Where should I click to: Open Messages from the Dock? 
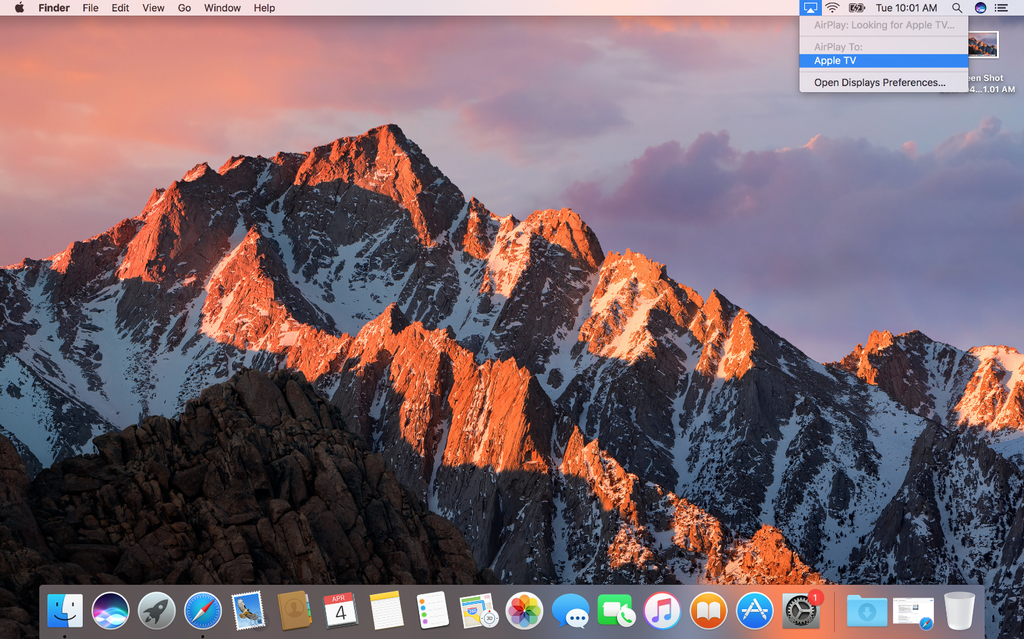click(571, 611)
